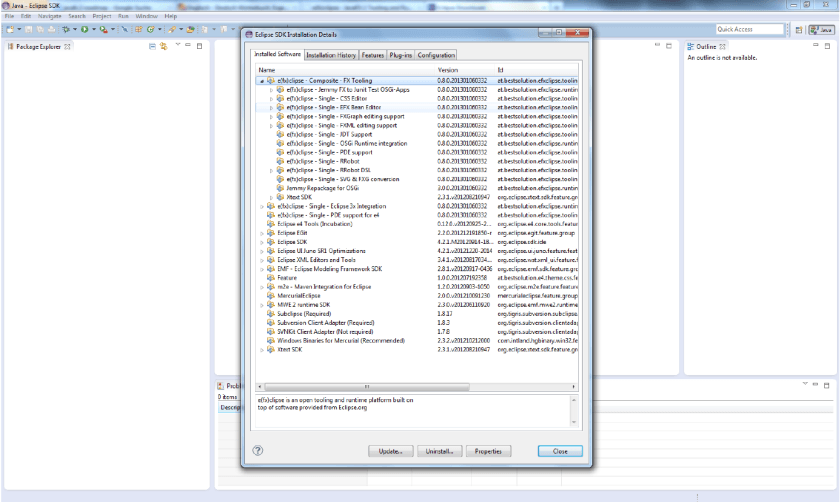This screenshot has width=840, height=502.
Task: Sort by the Name column header
Action: [345, 70]
